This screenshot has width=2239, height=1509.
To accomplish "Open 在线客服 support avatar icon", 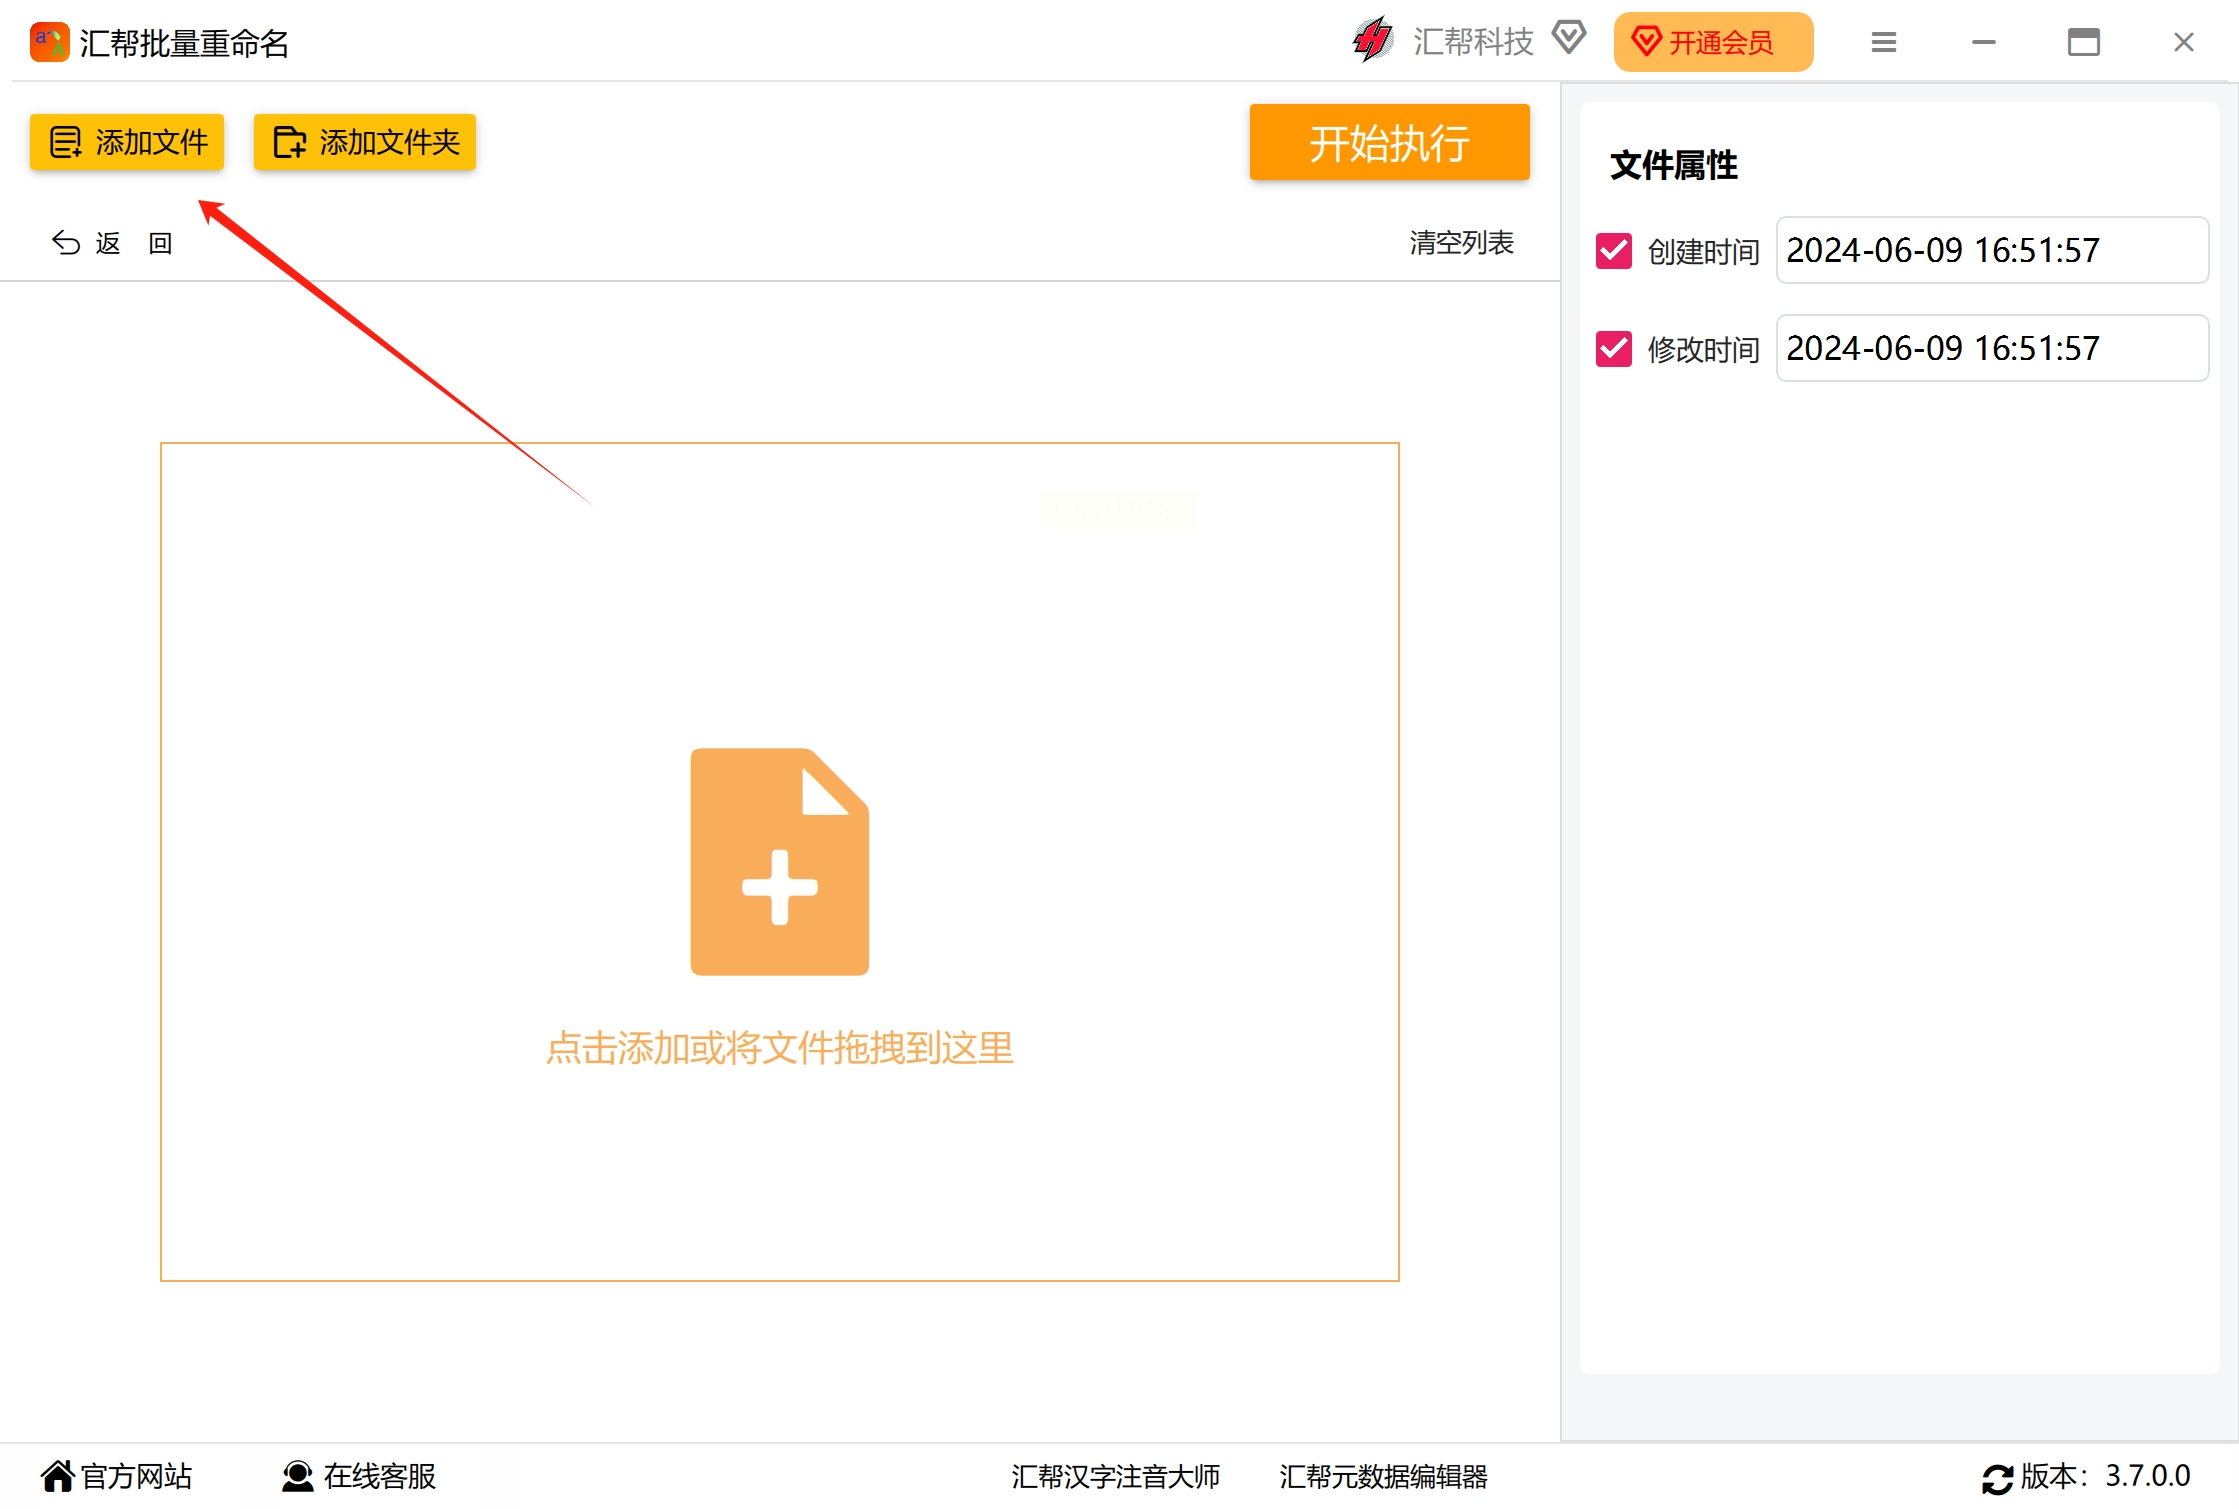I will (297, 1476).
